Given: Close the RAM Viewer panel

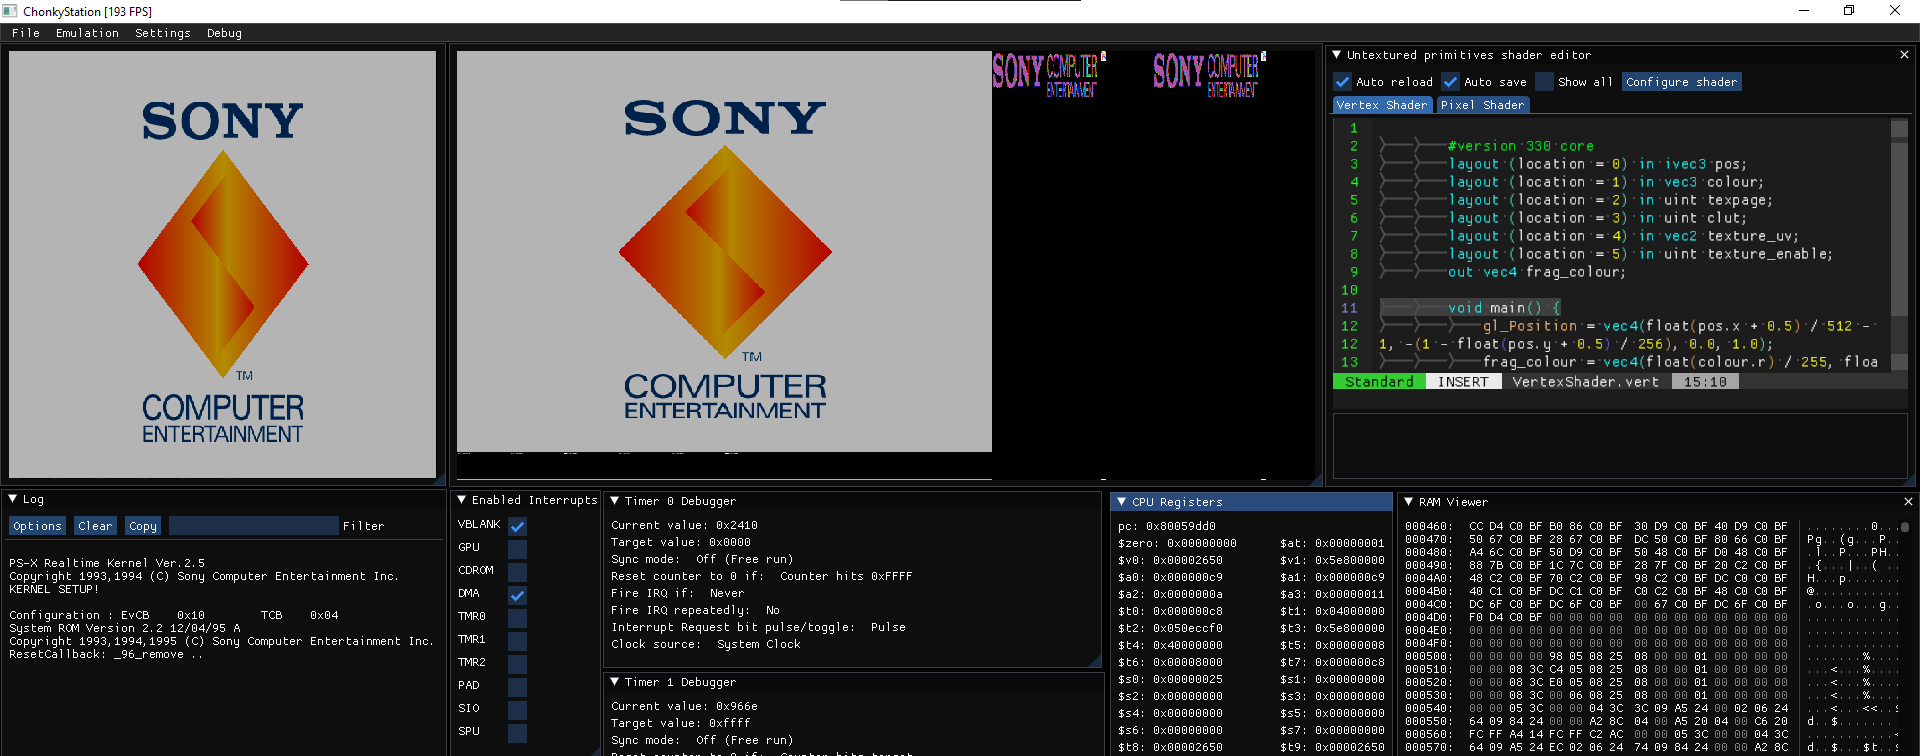Looking at the screenshot, I should click(x=1908, y=502).
